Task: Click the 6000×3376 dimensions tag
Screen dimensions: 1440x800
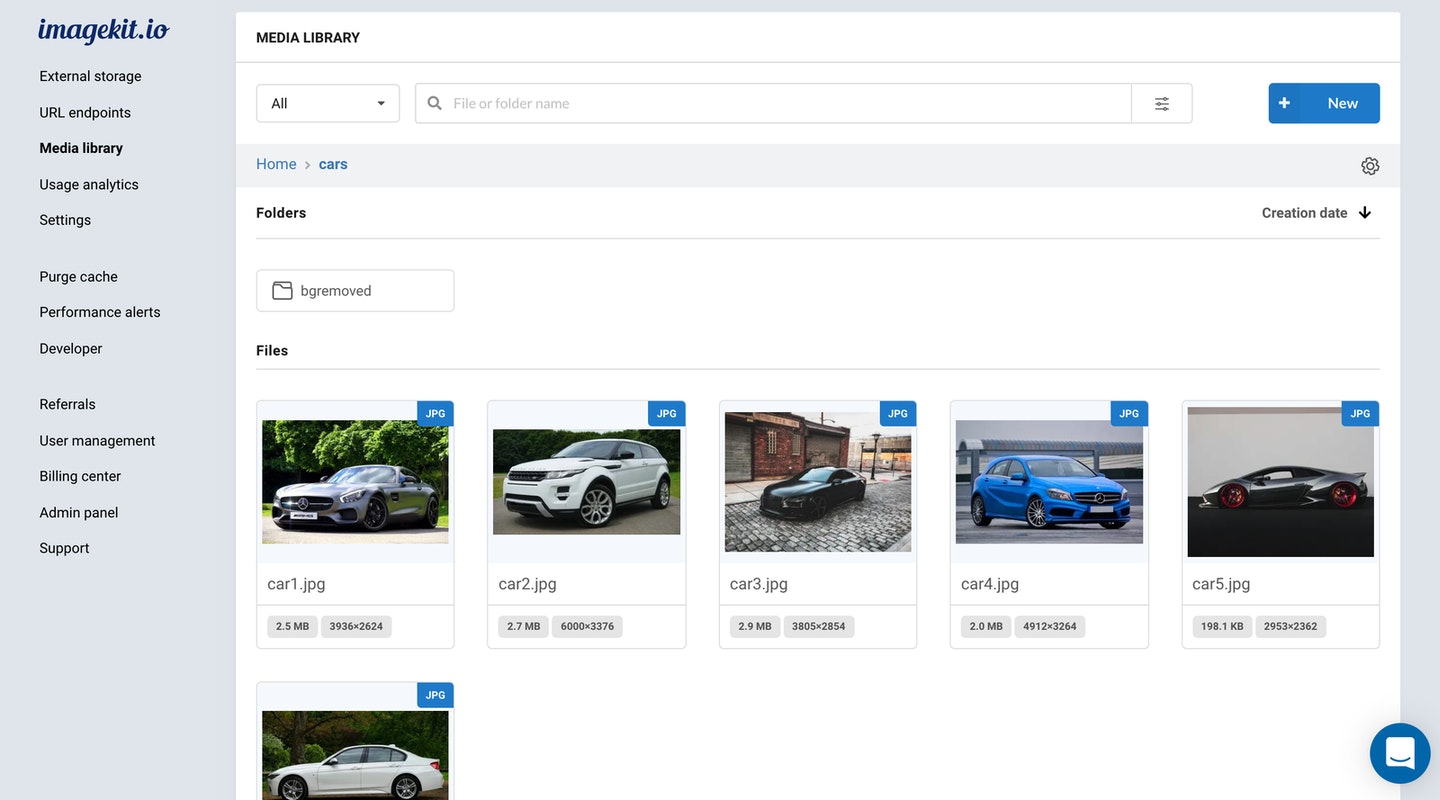Action: (x=587, y=627)
